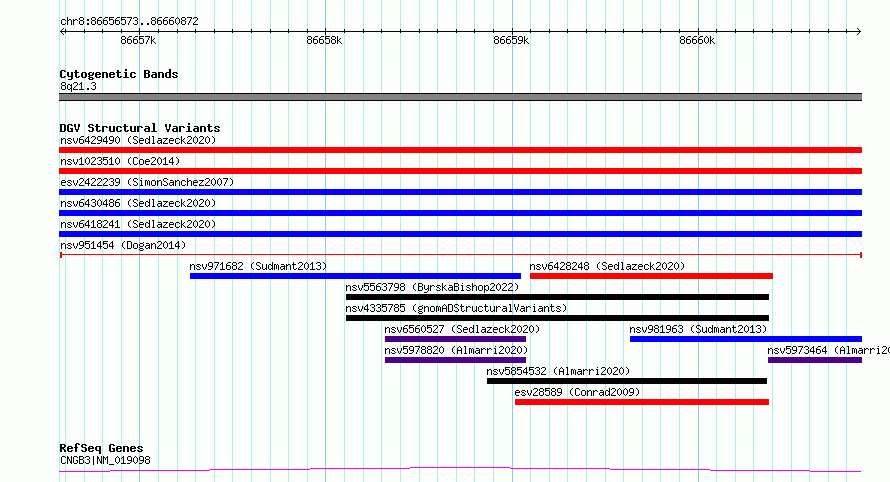The image size is (890, 482).
Task: Click the blue bar under nsv6418241
Action: pos(460,234)
